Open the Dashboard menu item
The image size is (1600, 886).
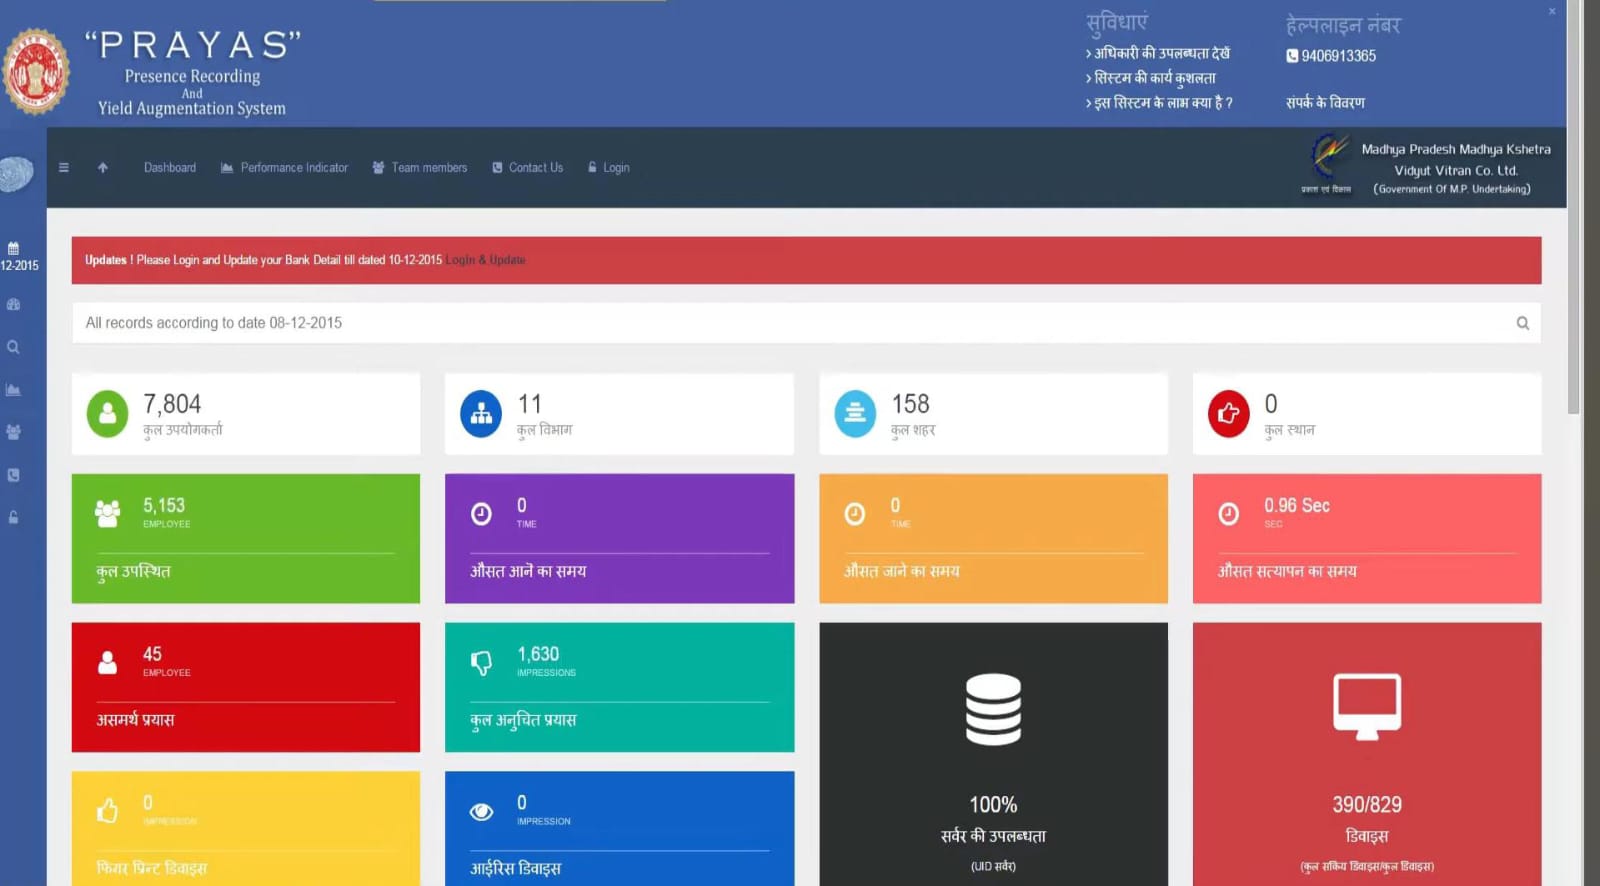coord(169,168)
